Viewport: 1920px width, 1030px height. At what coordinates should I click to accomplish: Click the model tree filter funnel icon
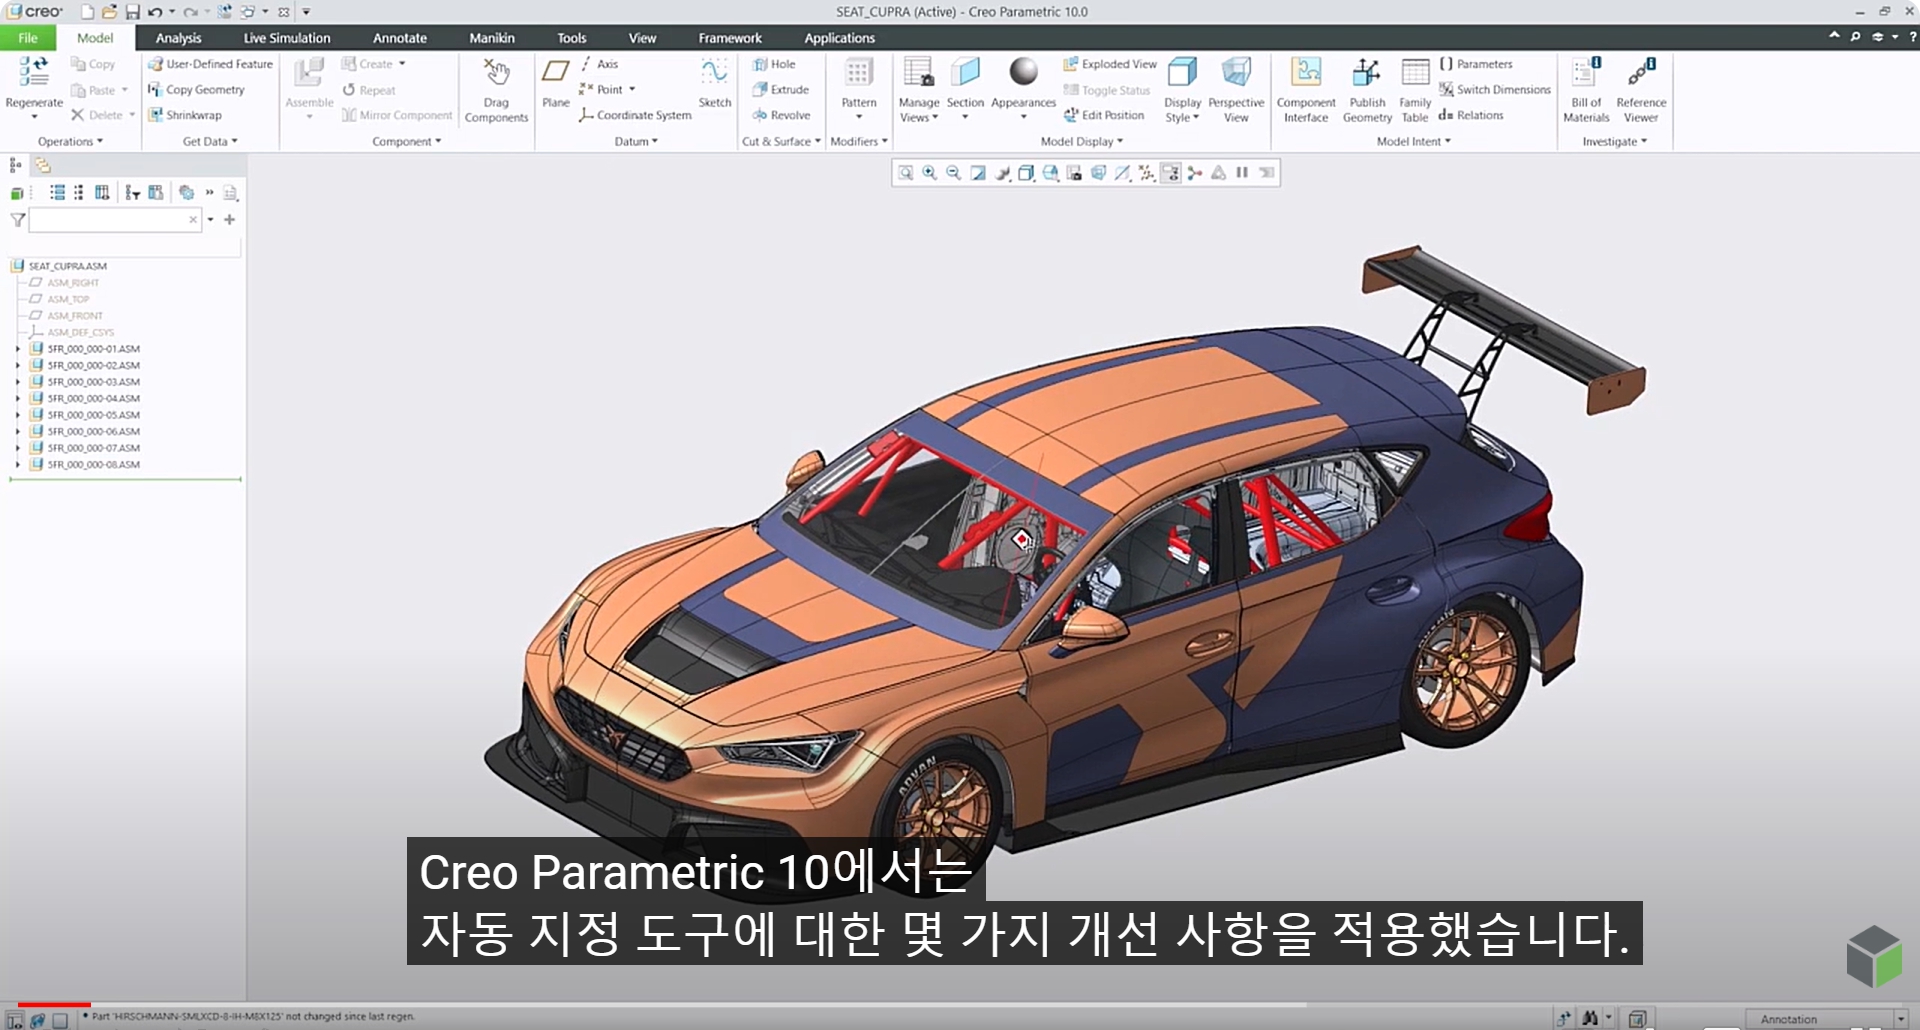click(17, 220)
